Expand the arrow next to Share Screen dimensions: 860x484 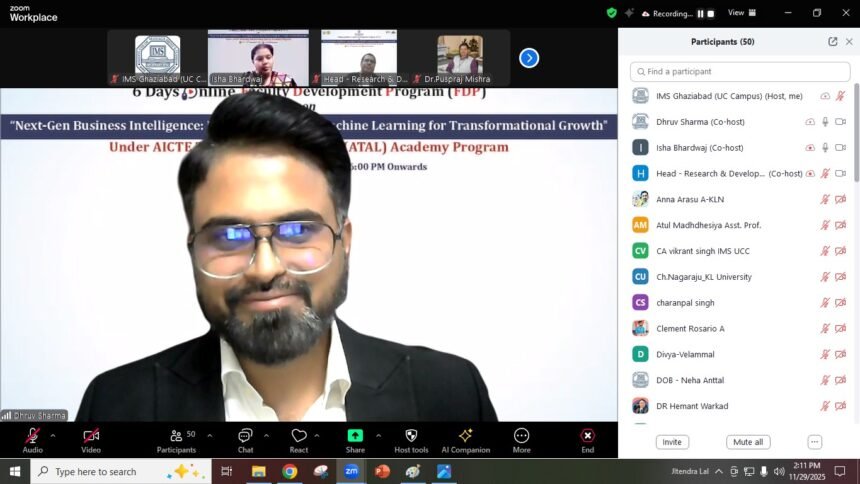coord(378,435)
